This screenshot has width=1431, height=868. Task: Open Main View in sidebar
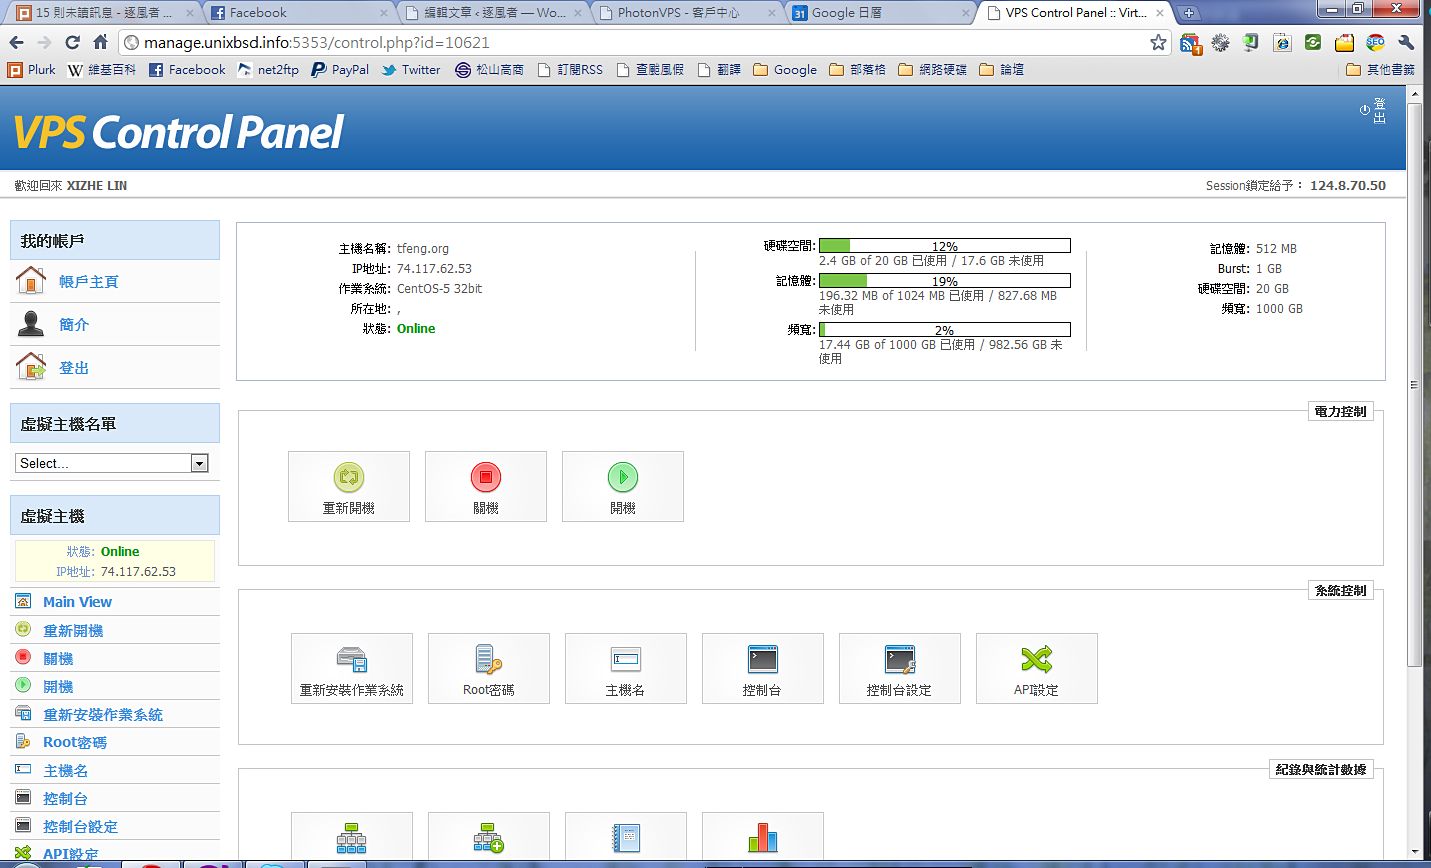77,602
